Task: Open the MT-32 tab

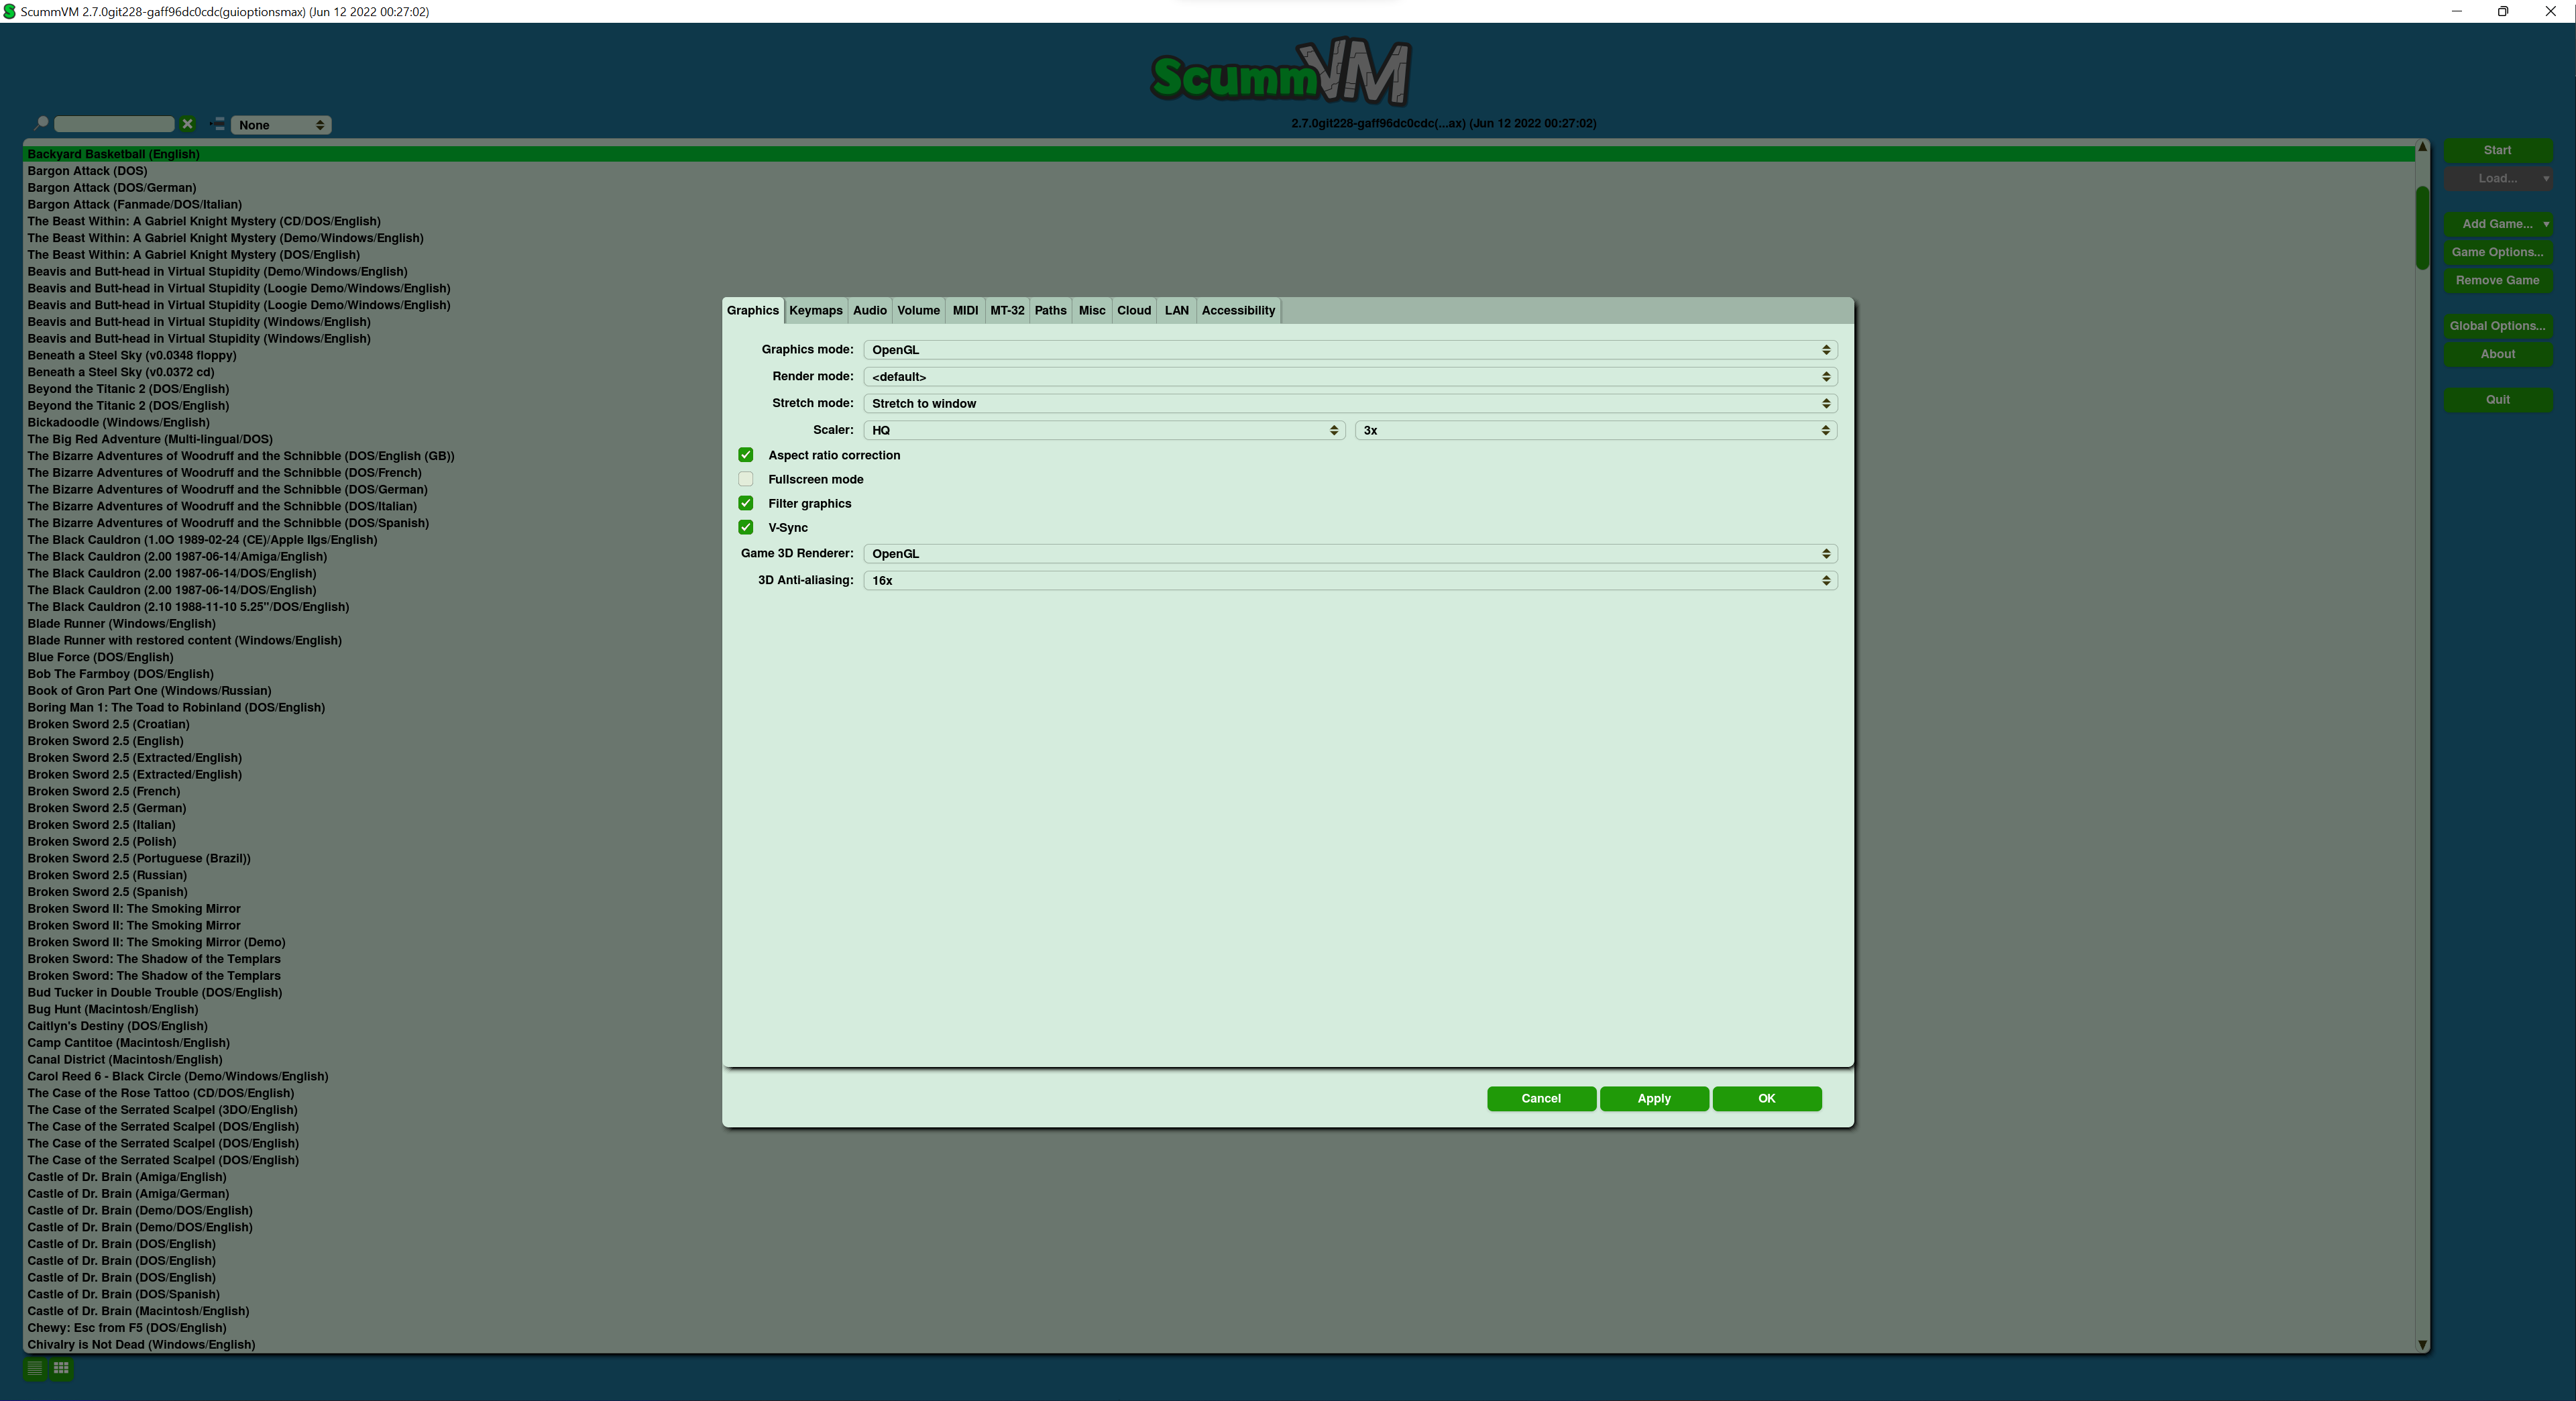Action: click(x=1007, y=310)
